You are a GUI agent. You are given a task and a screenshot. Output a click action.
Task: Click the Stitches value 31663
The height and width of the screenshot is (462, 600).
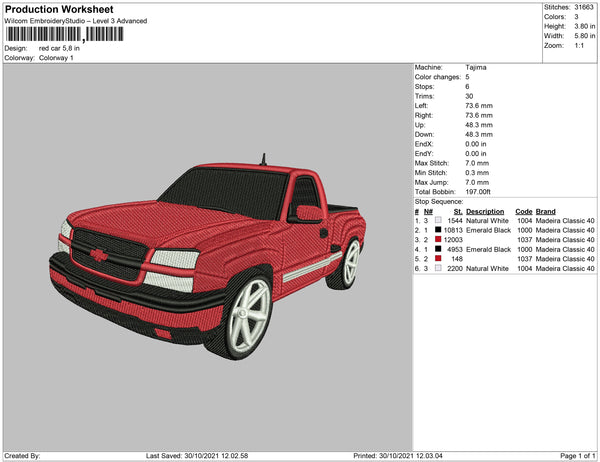coord(584,7)
